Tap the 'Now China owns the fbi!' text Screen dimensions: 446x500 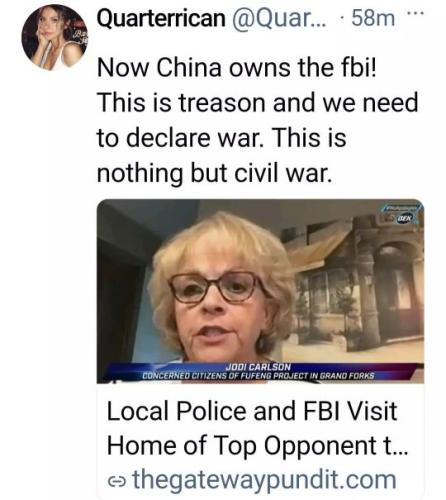coord(237,68)
